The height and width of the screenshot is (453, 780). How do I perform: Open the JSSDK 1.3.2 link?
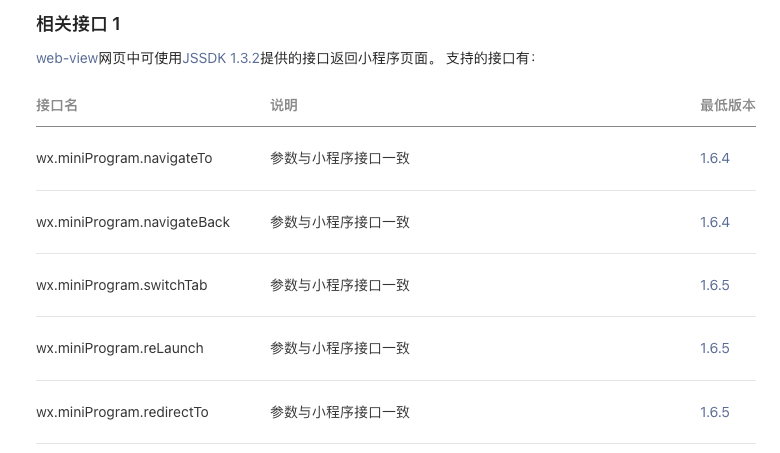coord(220,58)
